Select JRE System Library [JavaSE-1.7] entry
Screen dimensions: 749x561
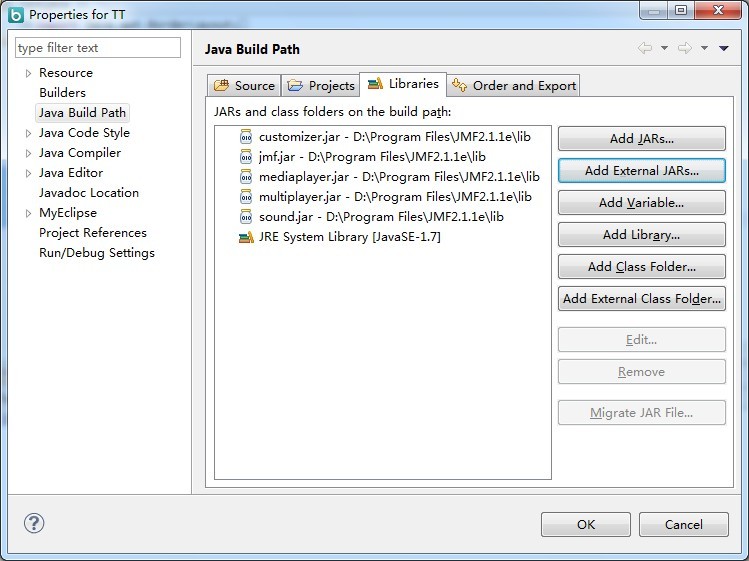(x=340, y=237)
